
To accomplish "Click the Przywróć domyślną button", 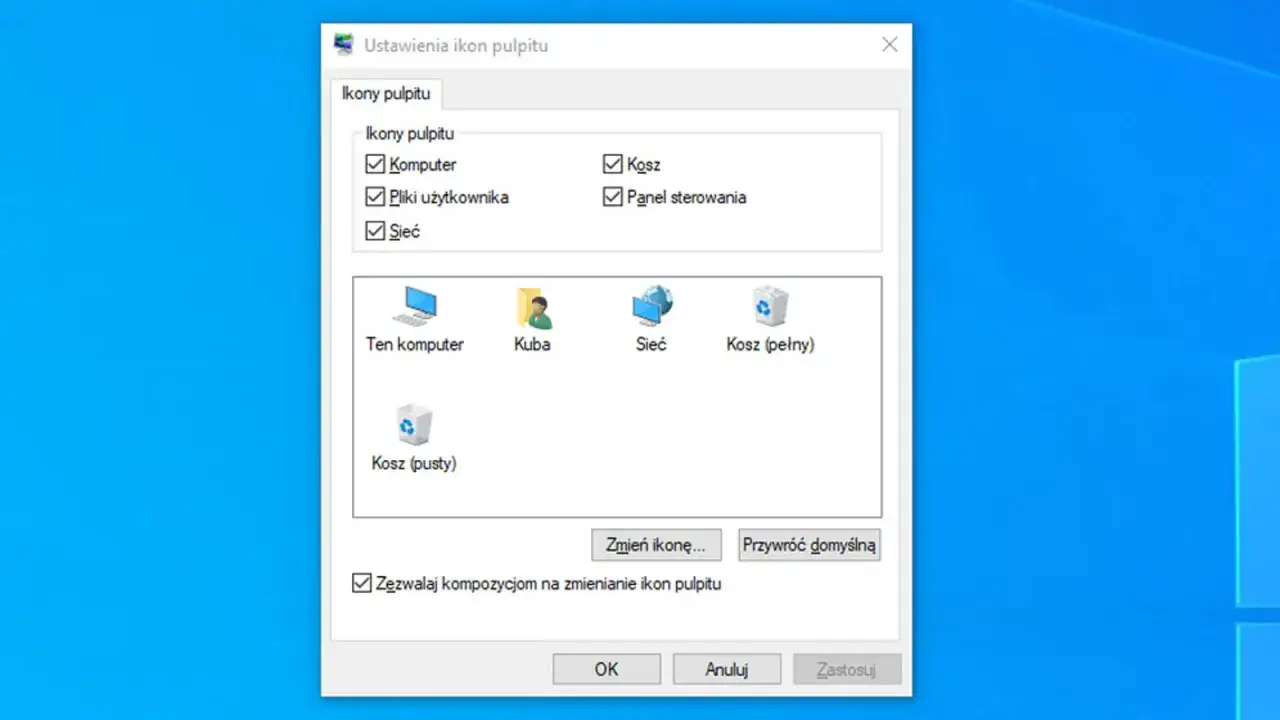I will point(809,545).
